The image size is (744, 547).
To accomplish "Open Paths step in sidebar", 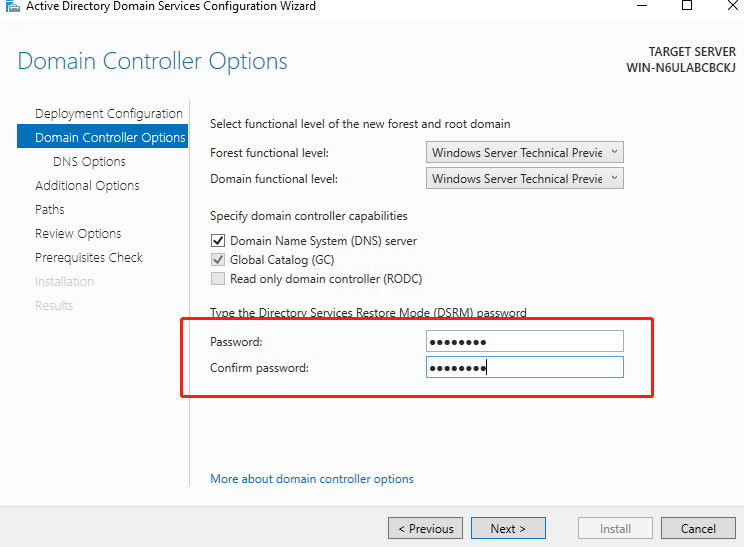I will point(50,209).
